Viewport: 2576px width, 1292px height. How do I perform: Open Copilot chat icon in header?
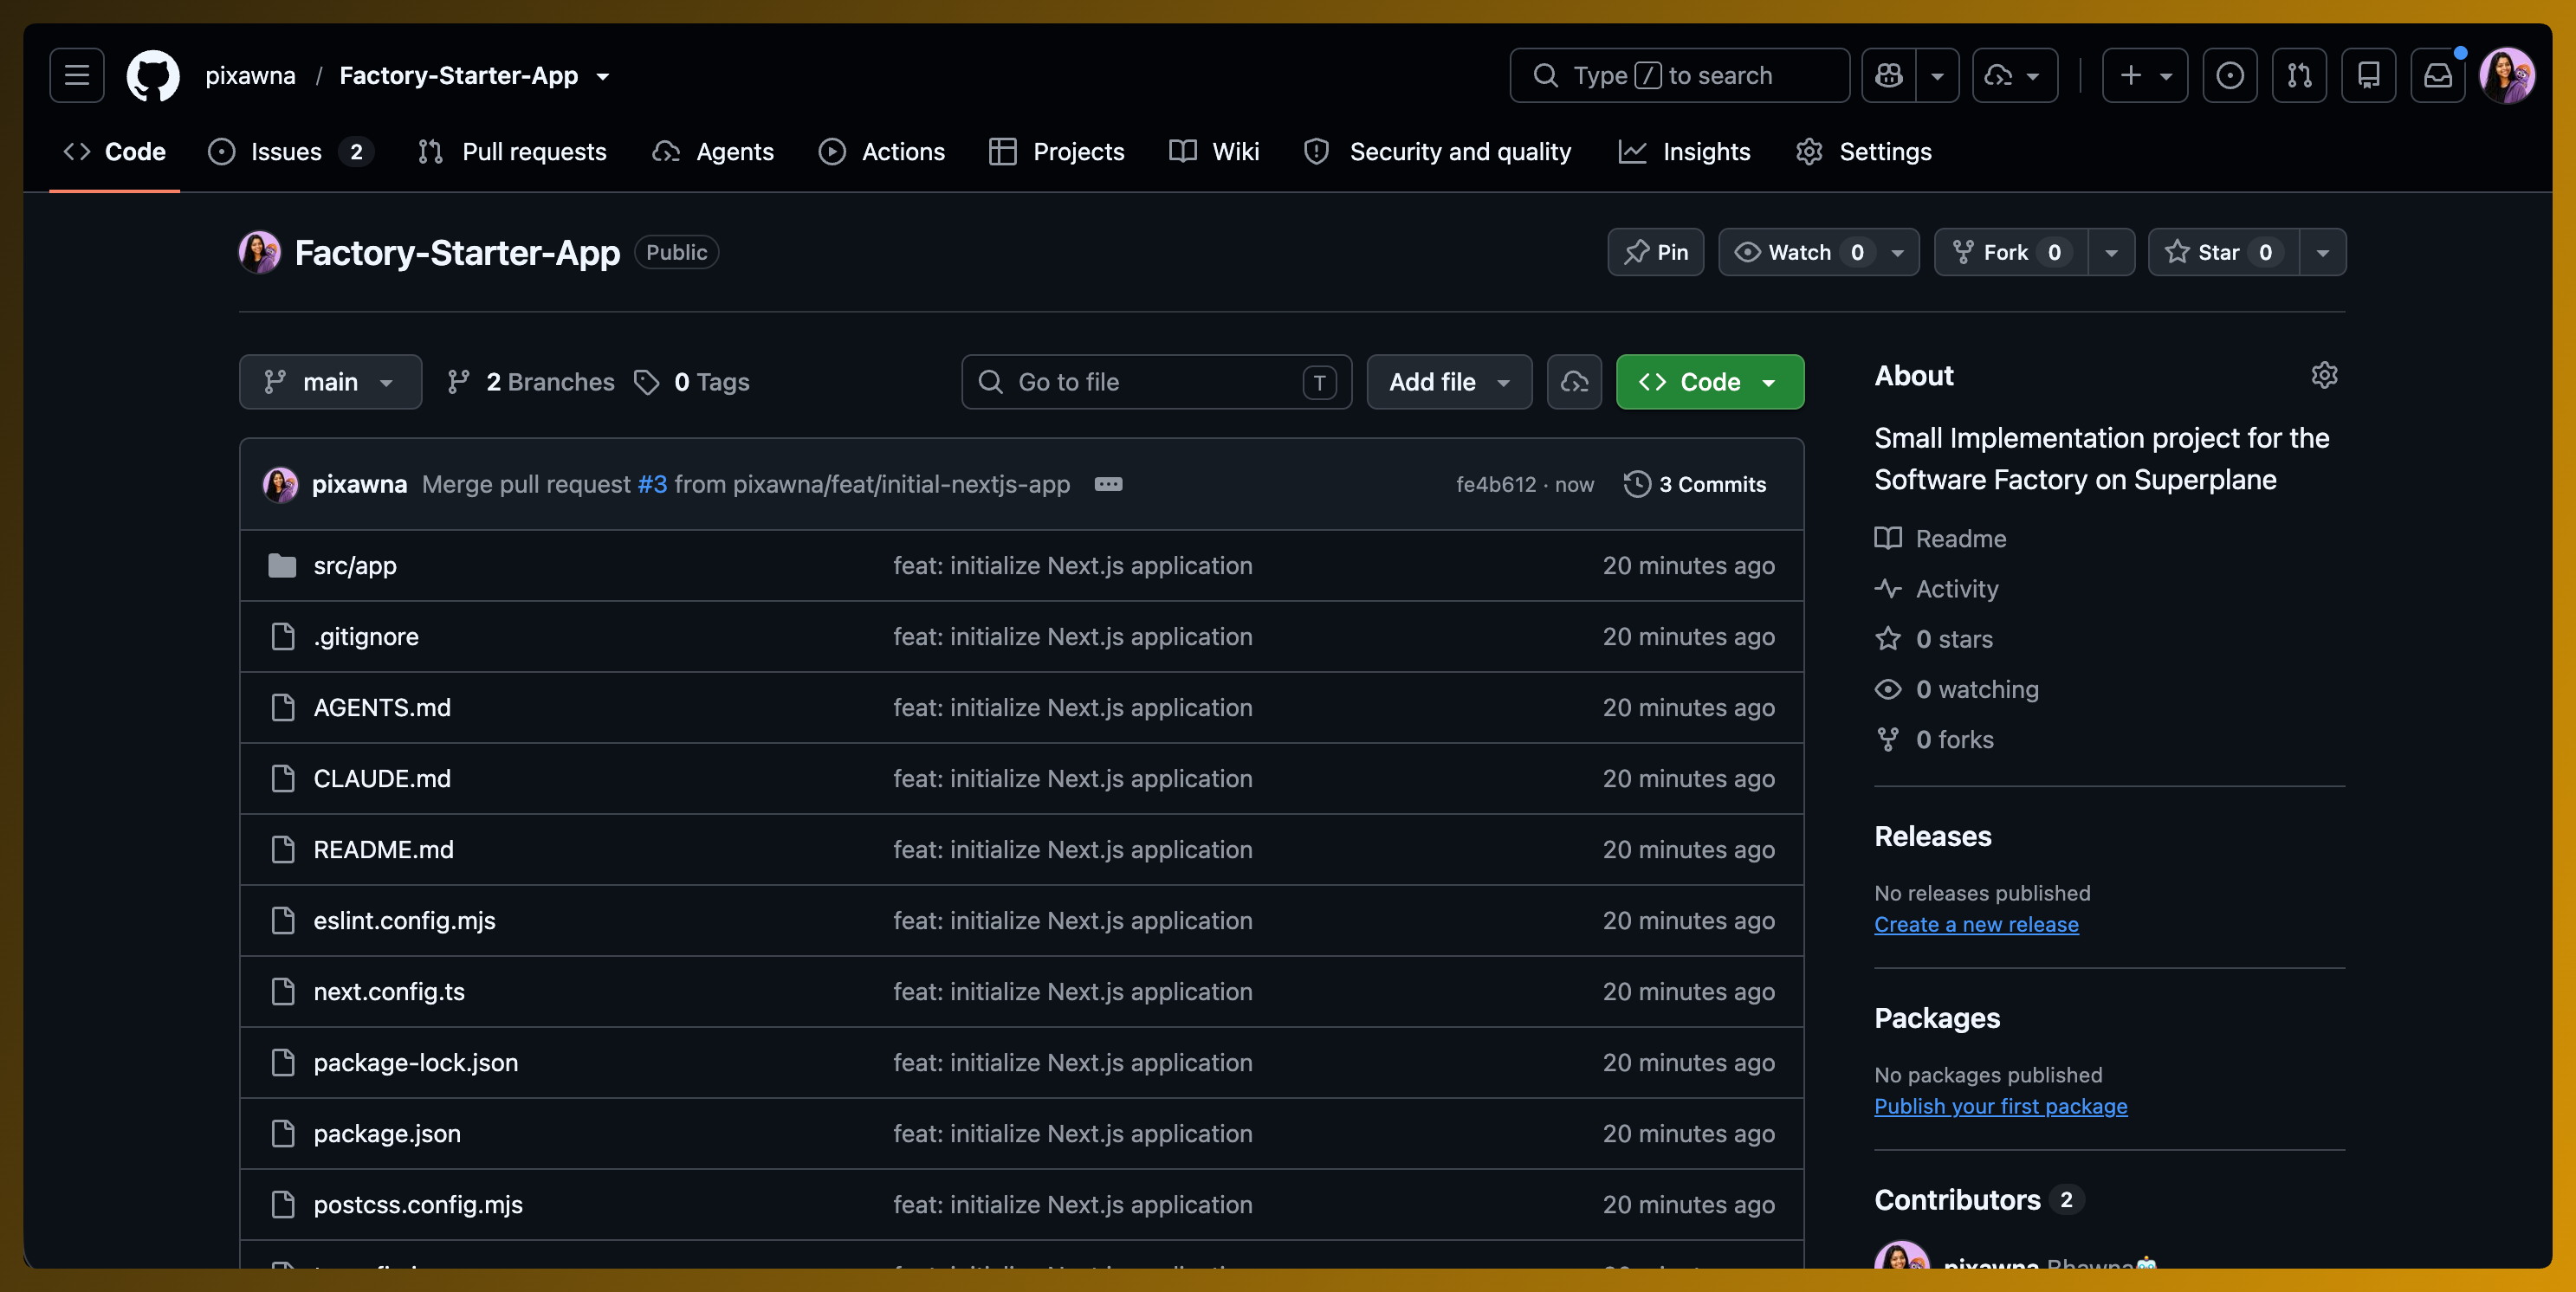coord(1889,75)
